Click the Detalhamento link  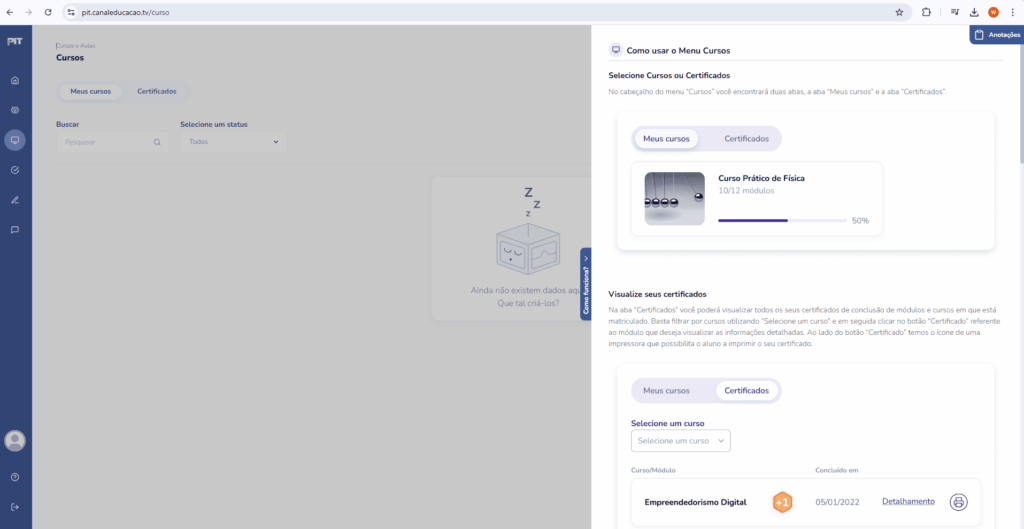[908, 502]
